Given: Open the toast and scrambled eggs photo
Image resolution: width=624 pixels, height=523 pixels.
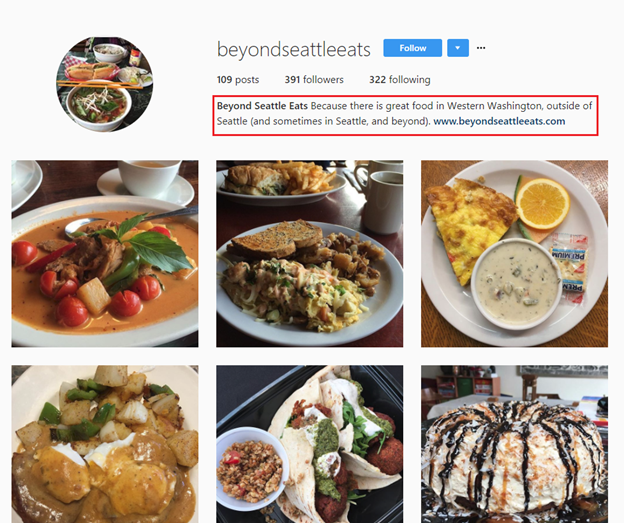Looking at the screenshot, I should [x=310, y=254].
